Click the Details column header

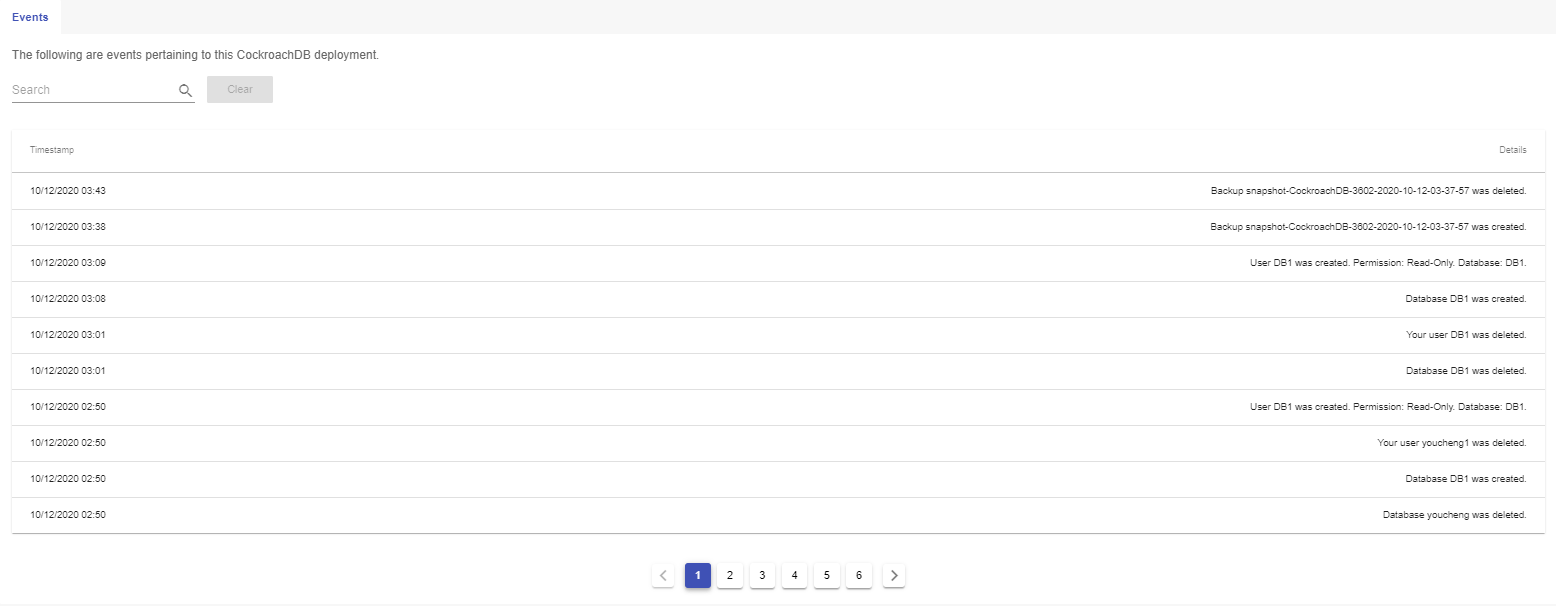(x=1512, y=150)
